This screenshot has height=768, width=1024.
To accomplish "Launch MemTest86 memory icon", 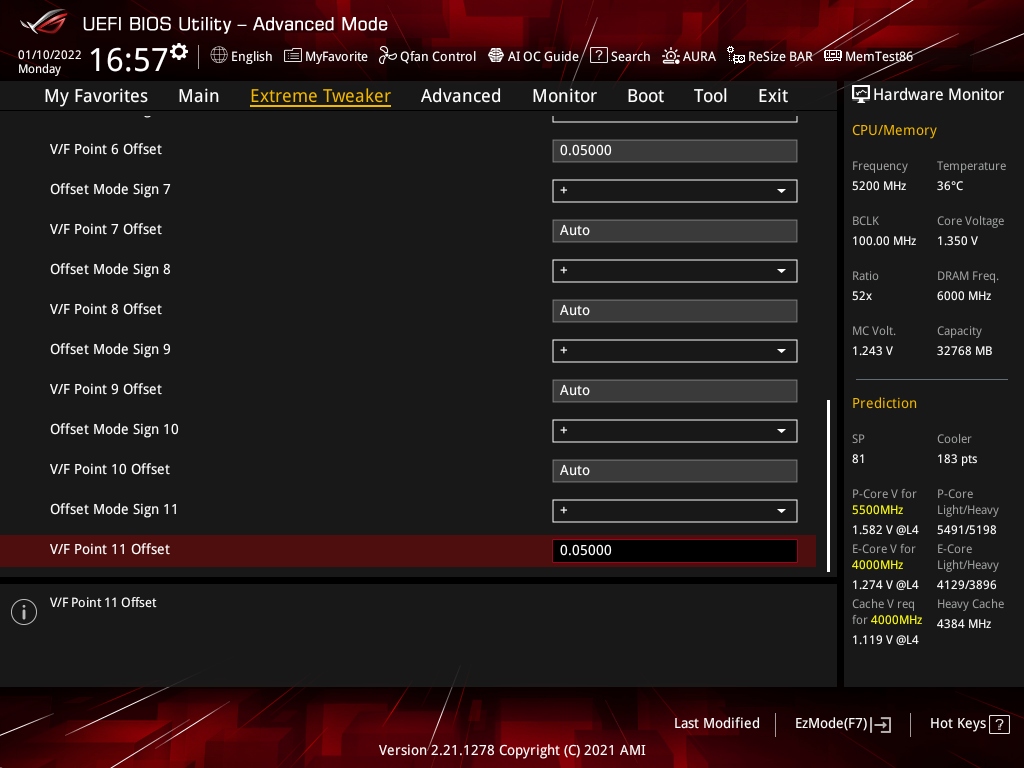I will 833,56.
